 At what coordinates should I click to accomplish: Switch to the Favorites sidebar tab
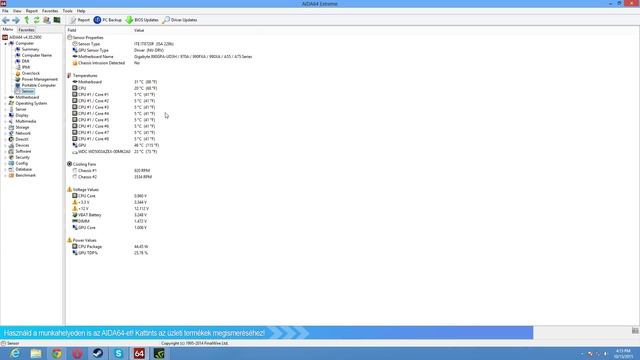pyautogui.click(x=26, y=30)
